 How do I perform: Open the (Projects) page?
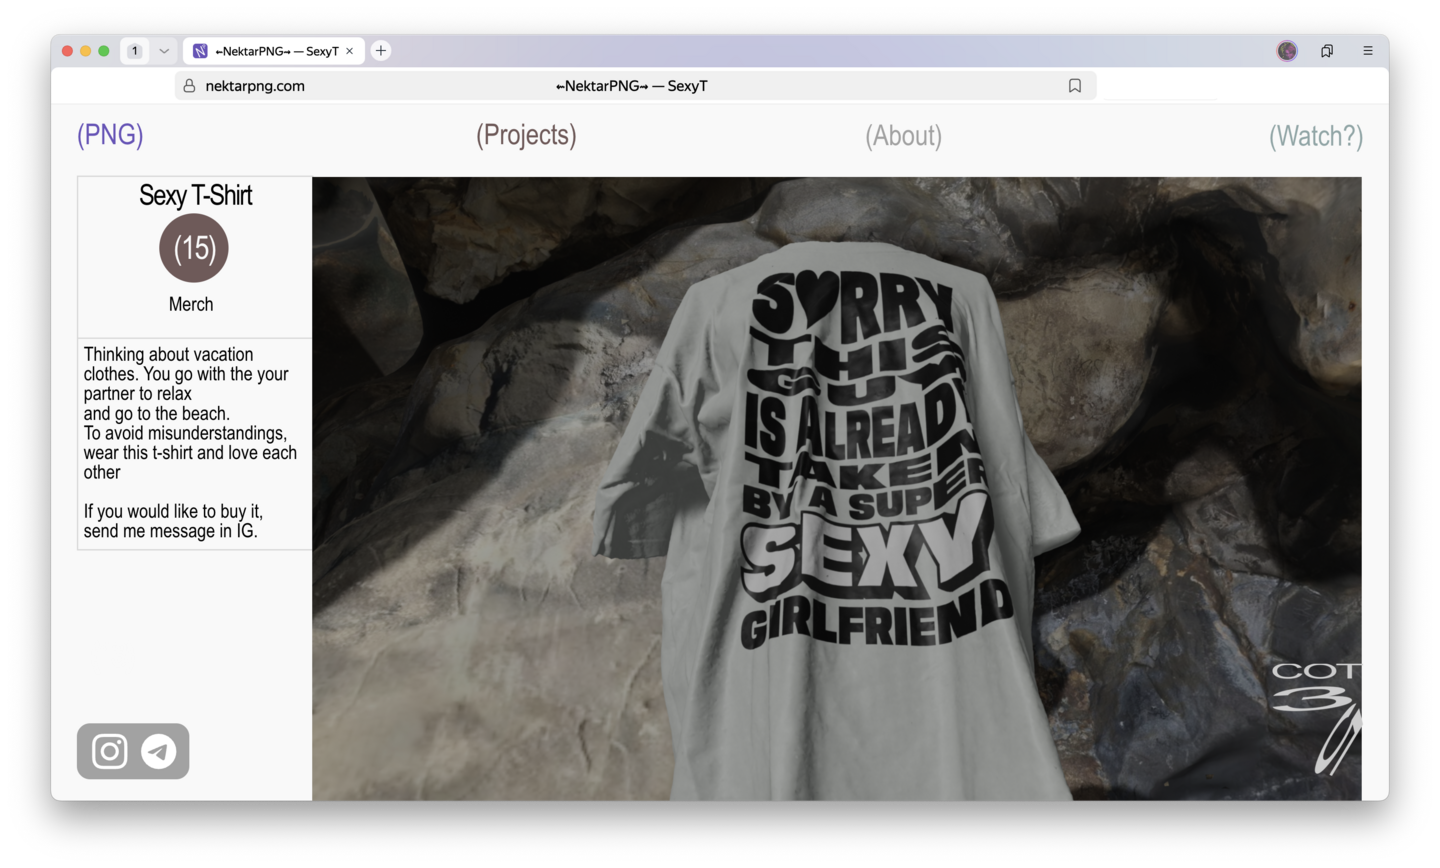tap(526, 135)
